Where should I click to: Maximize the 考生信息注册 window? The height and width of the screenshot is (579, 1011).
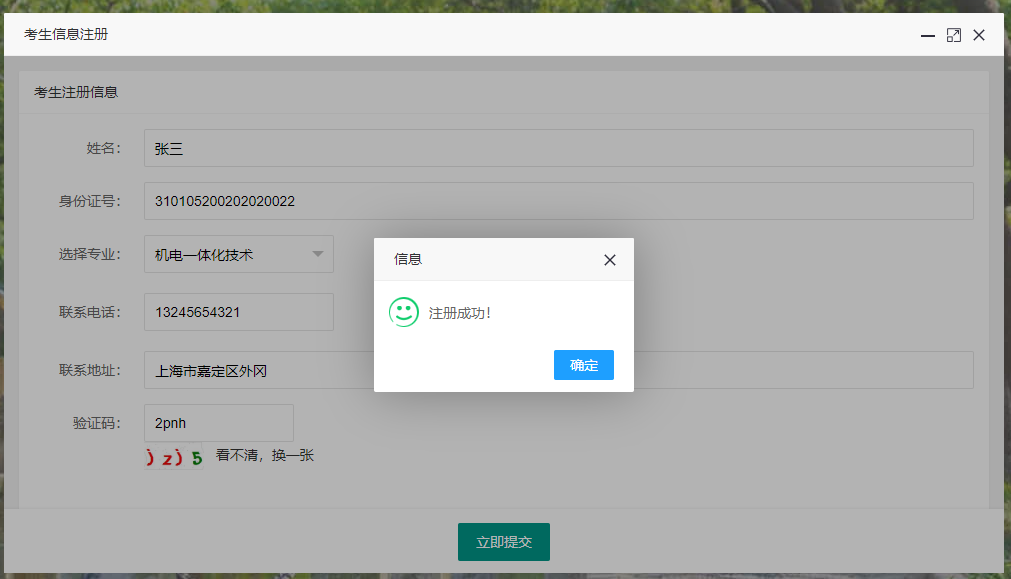[x=954, y=36]
